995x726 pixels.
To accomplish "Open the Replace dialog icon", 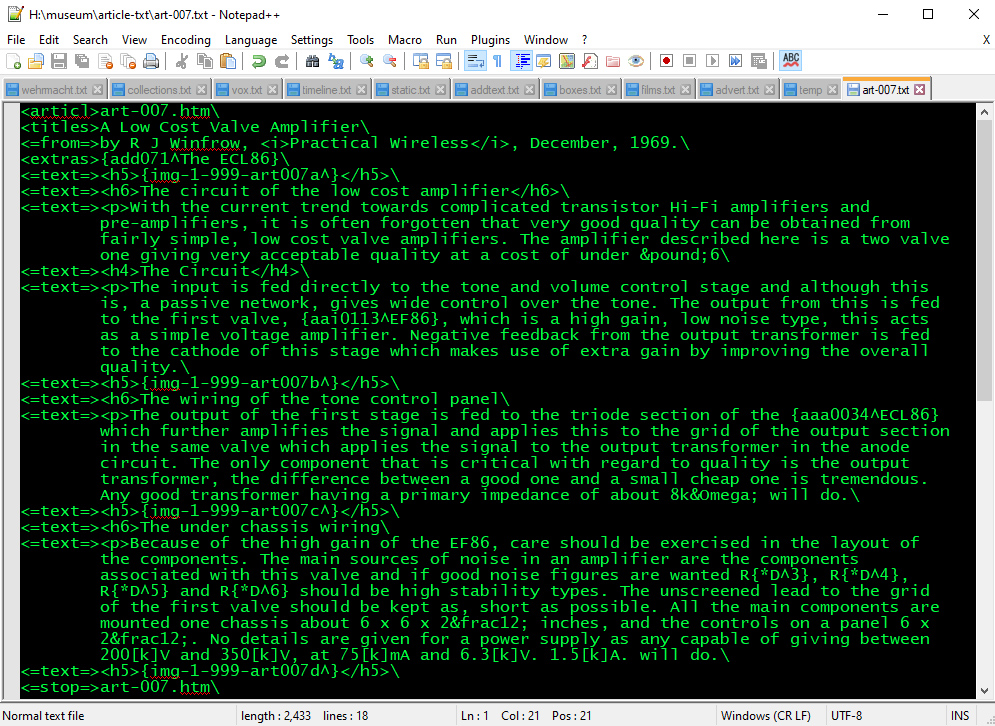I will (335, 61).
